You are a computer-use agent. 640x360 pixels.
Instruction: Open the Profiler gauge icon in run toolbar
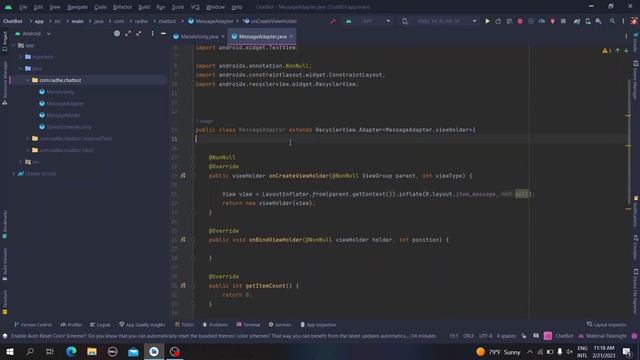542,21
